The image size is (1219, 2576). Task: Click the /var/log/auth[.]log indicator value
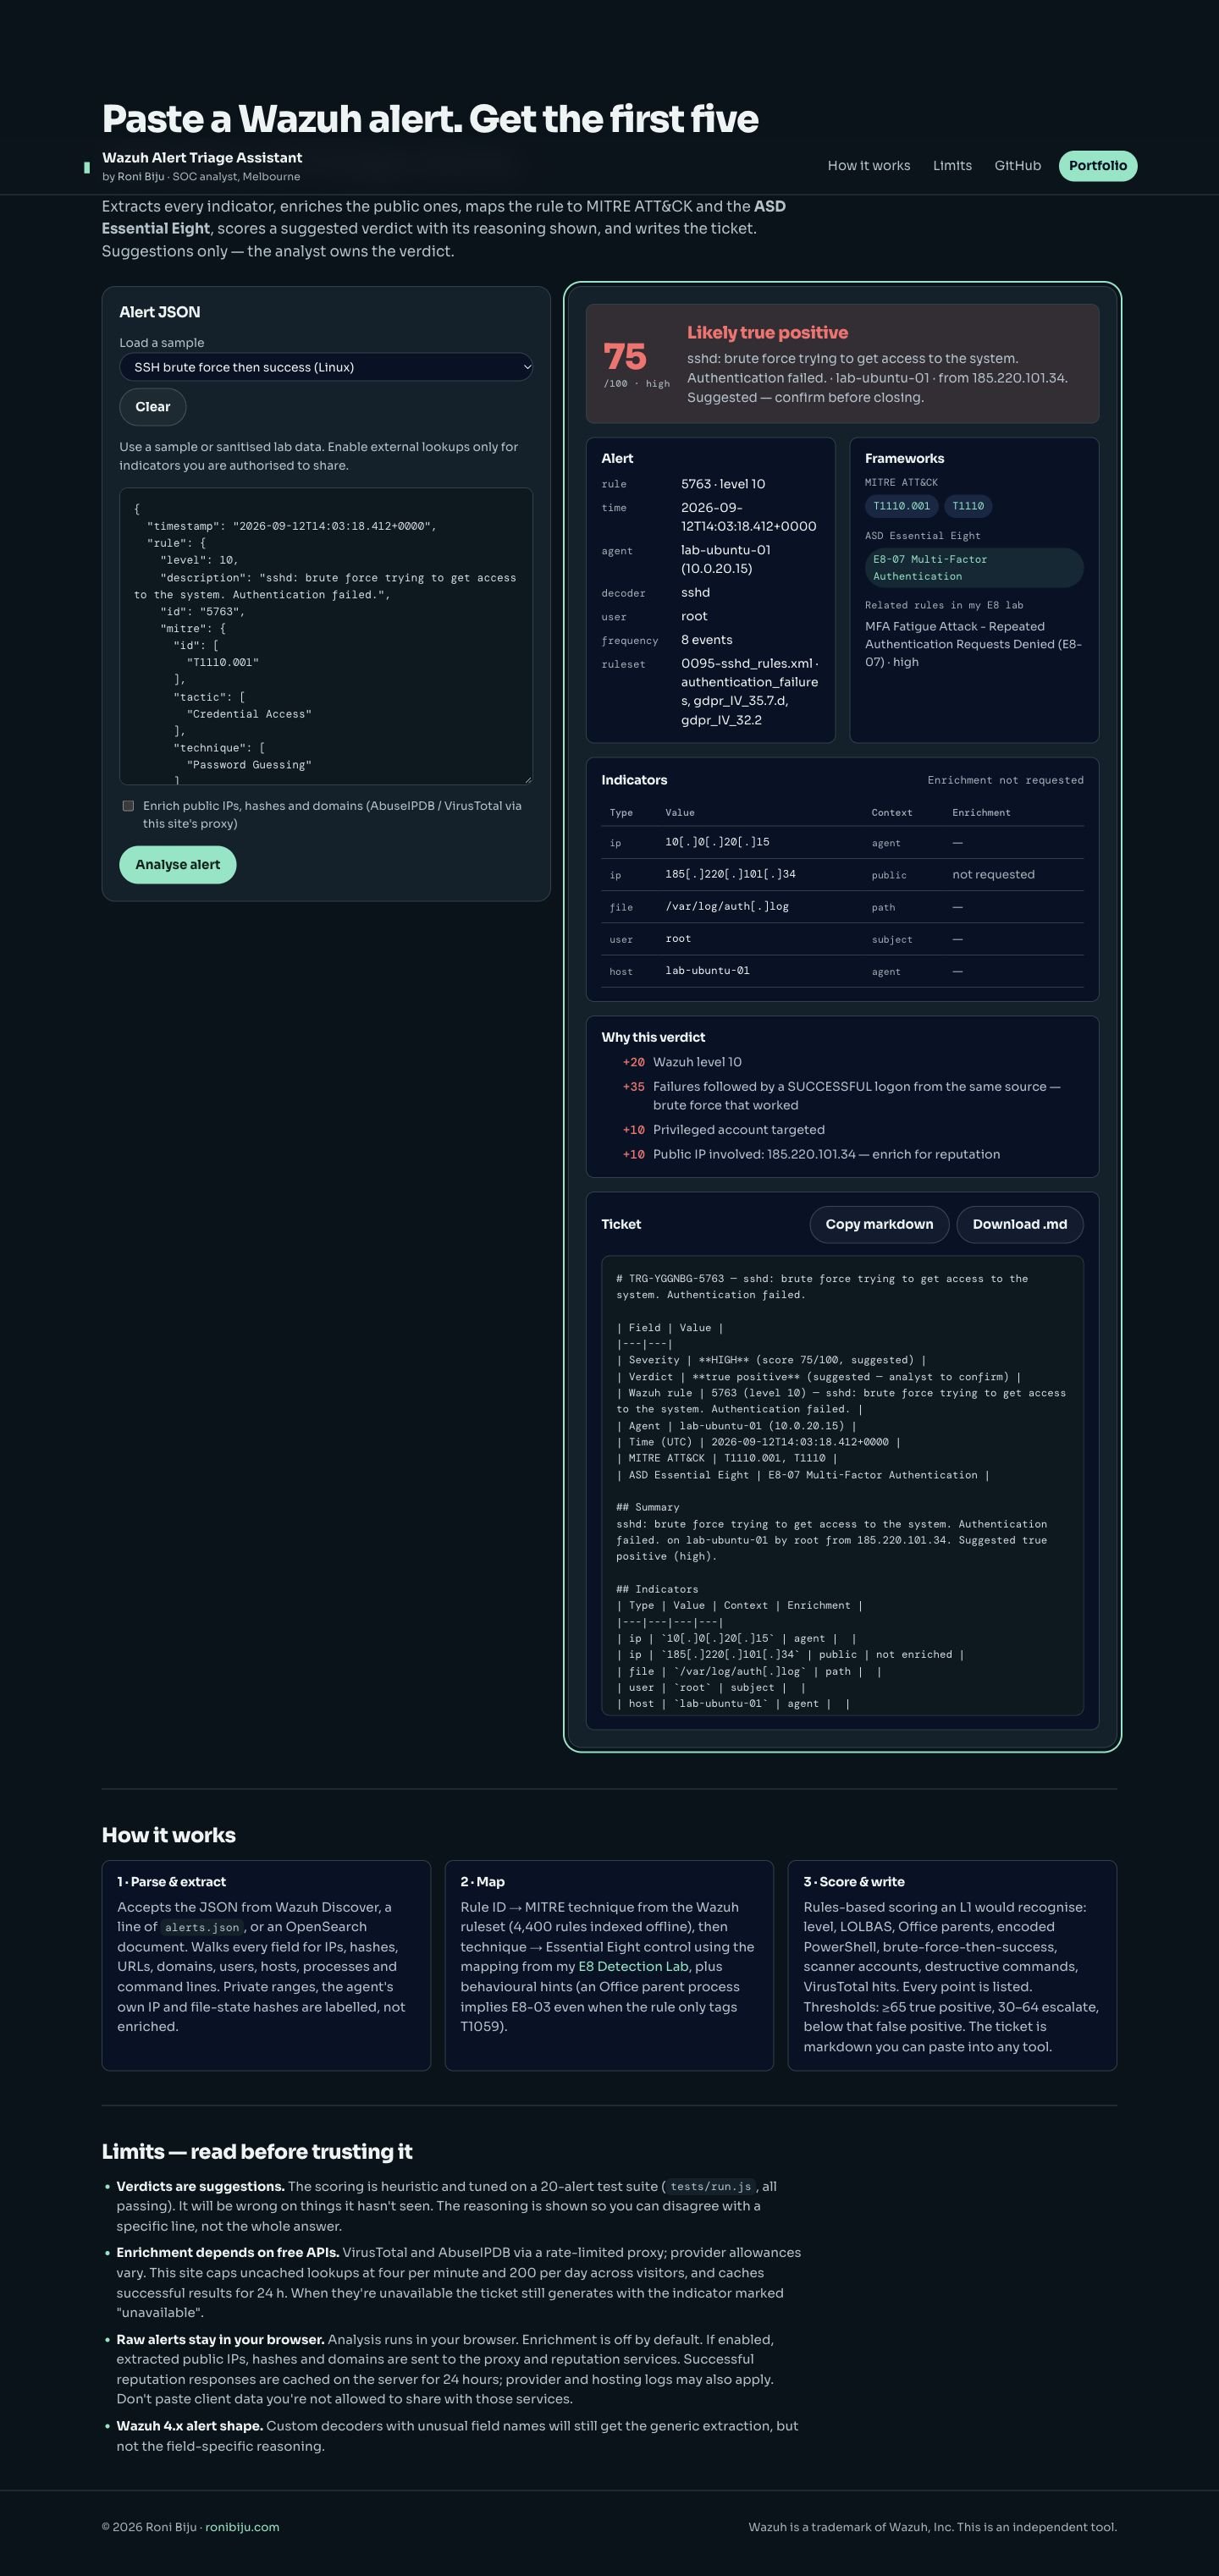[x=727, y=907]
